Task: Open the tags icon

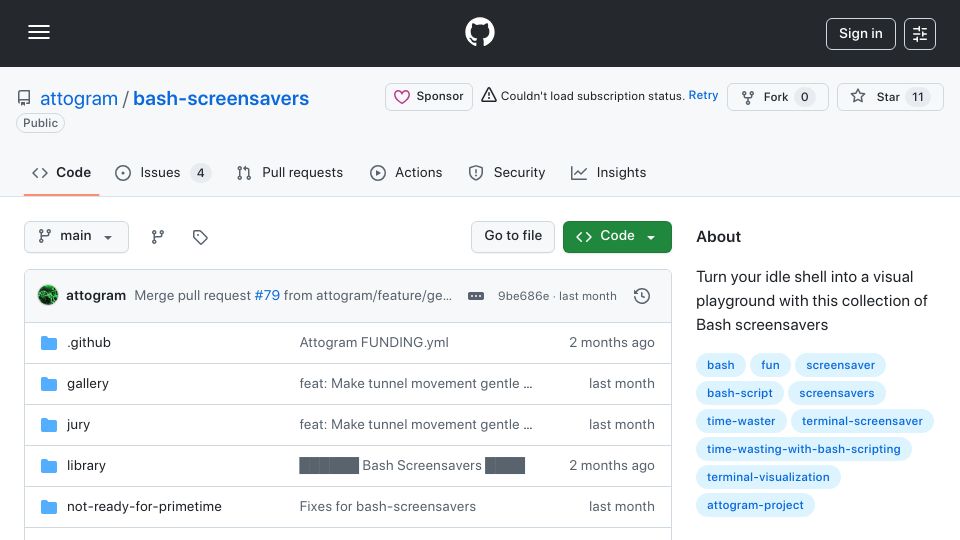Action: (200, 237)
